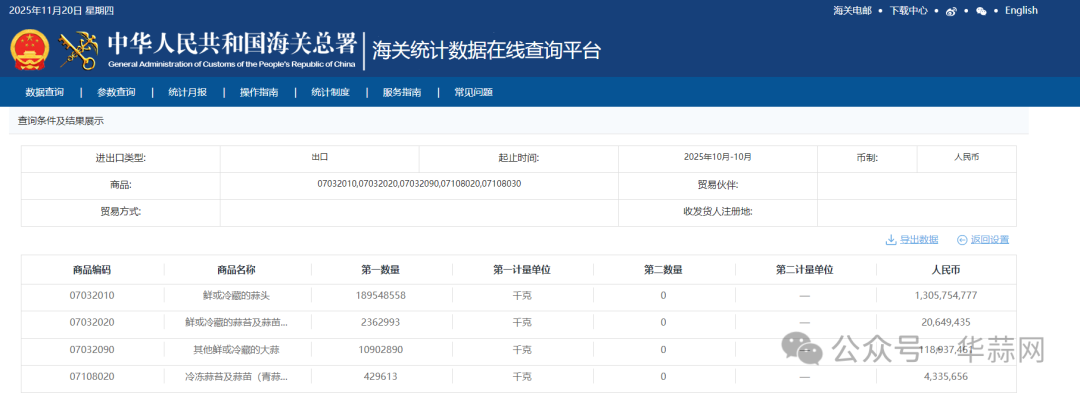Click the 第二计量单位 column header
The height and width of the screenshot is (393, 1080).
point(804,270)
